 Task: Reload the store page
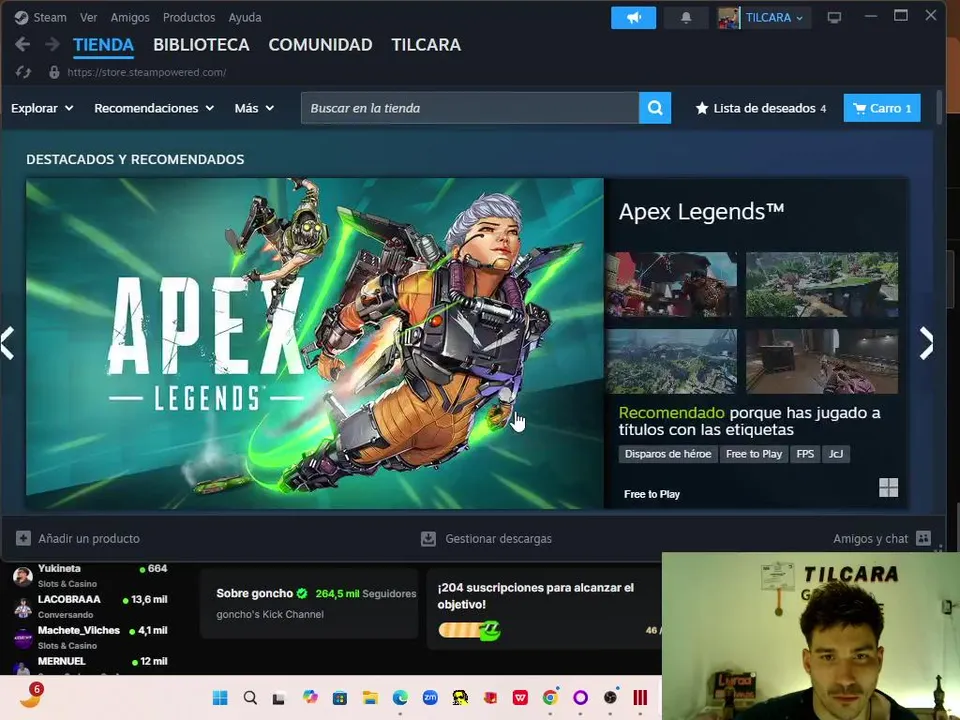pyautogui.click(x=23, y=72)
